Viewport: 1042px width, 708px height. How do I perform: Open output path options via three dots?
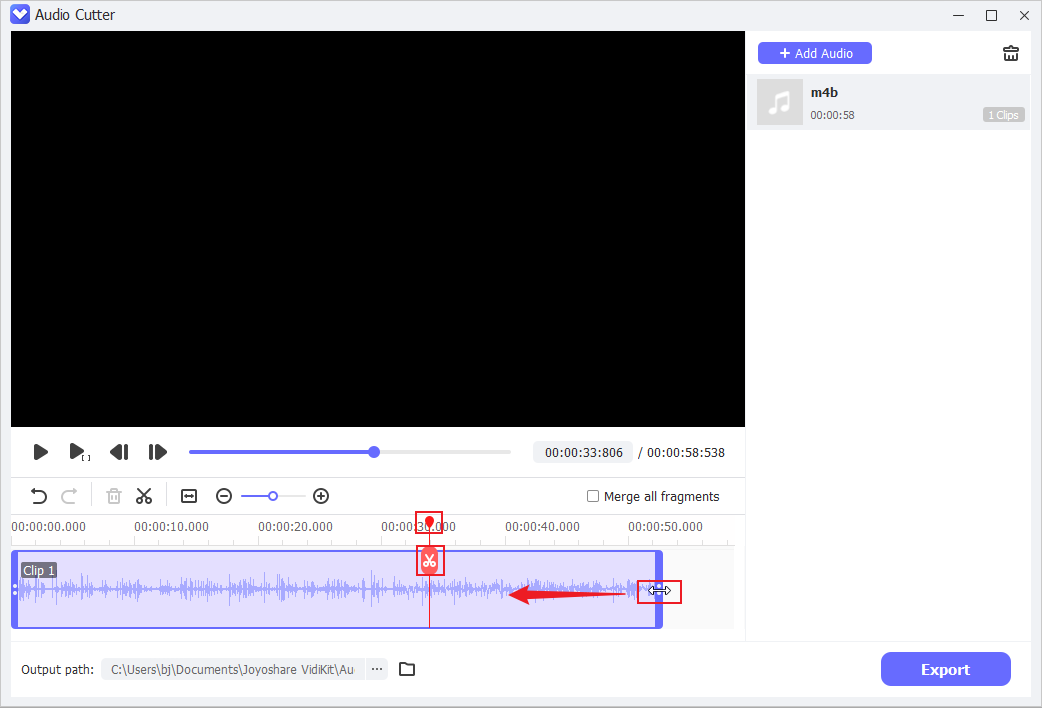377,669
